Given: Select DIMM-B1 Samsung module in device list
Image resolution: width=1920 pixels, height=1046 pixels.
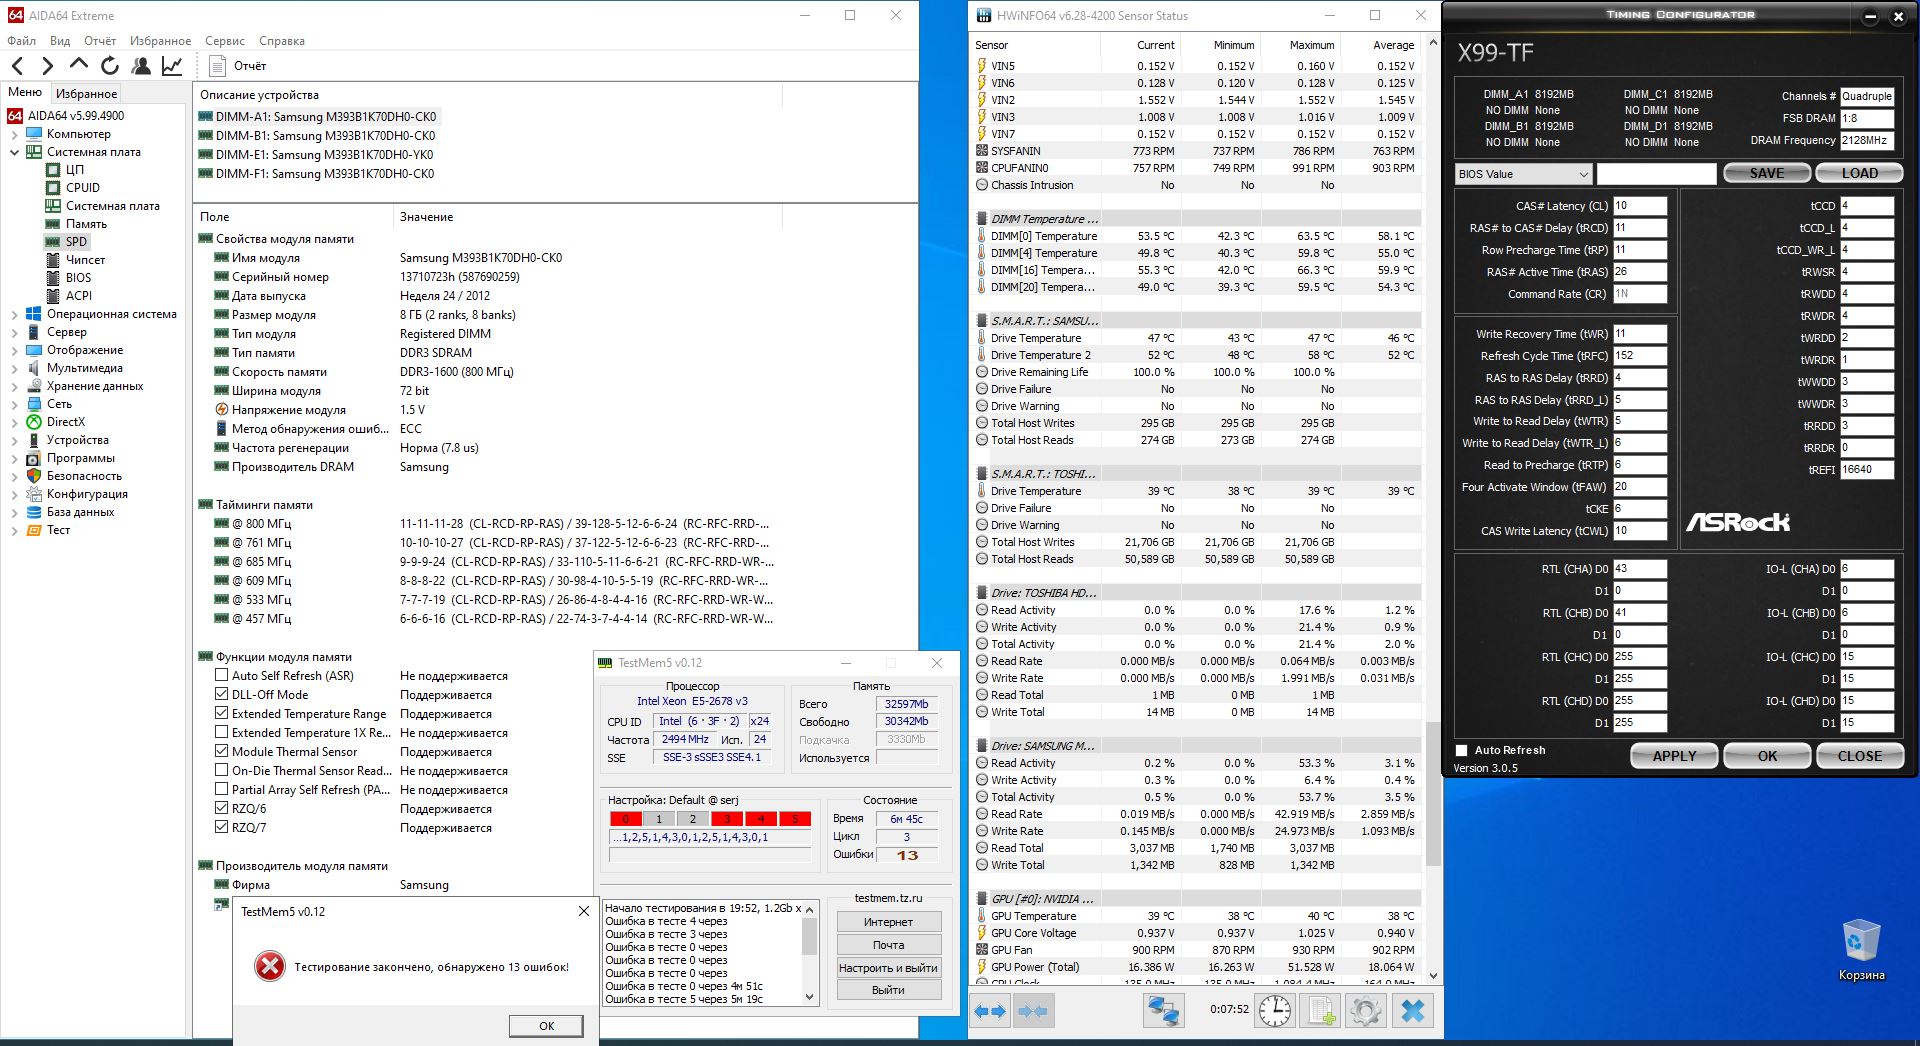Looking at the screenshot, I should (325, 136).
